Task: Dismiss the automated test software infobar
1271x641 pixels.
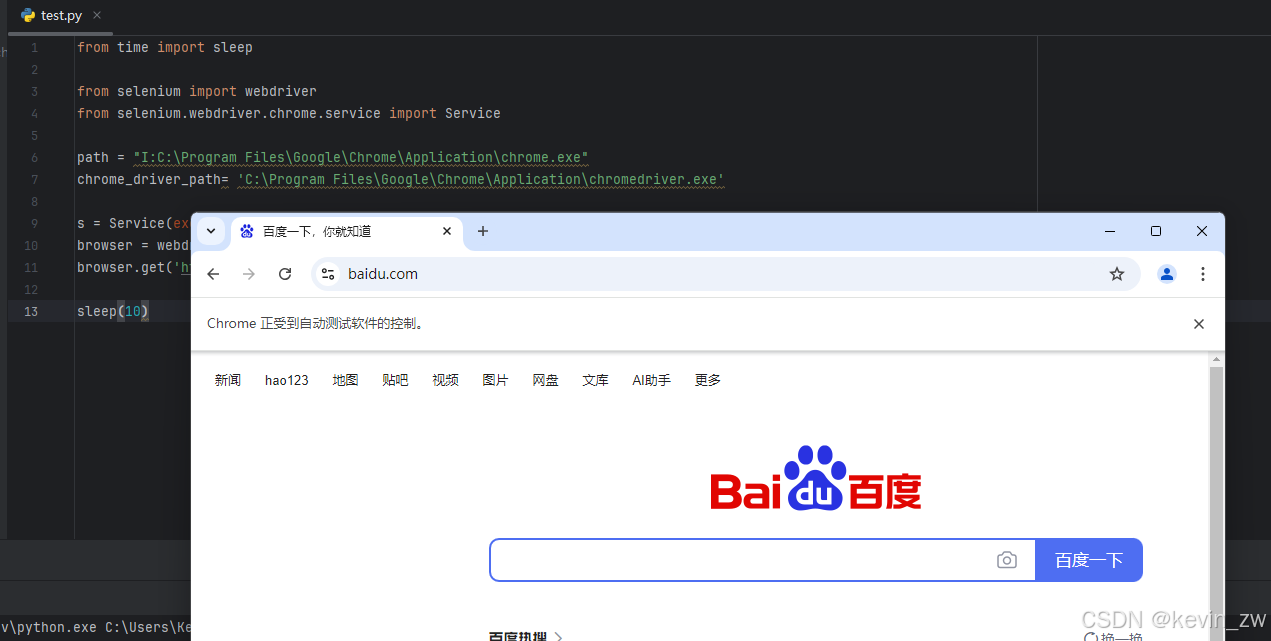Action: [x=1199, y=324]
